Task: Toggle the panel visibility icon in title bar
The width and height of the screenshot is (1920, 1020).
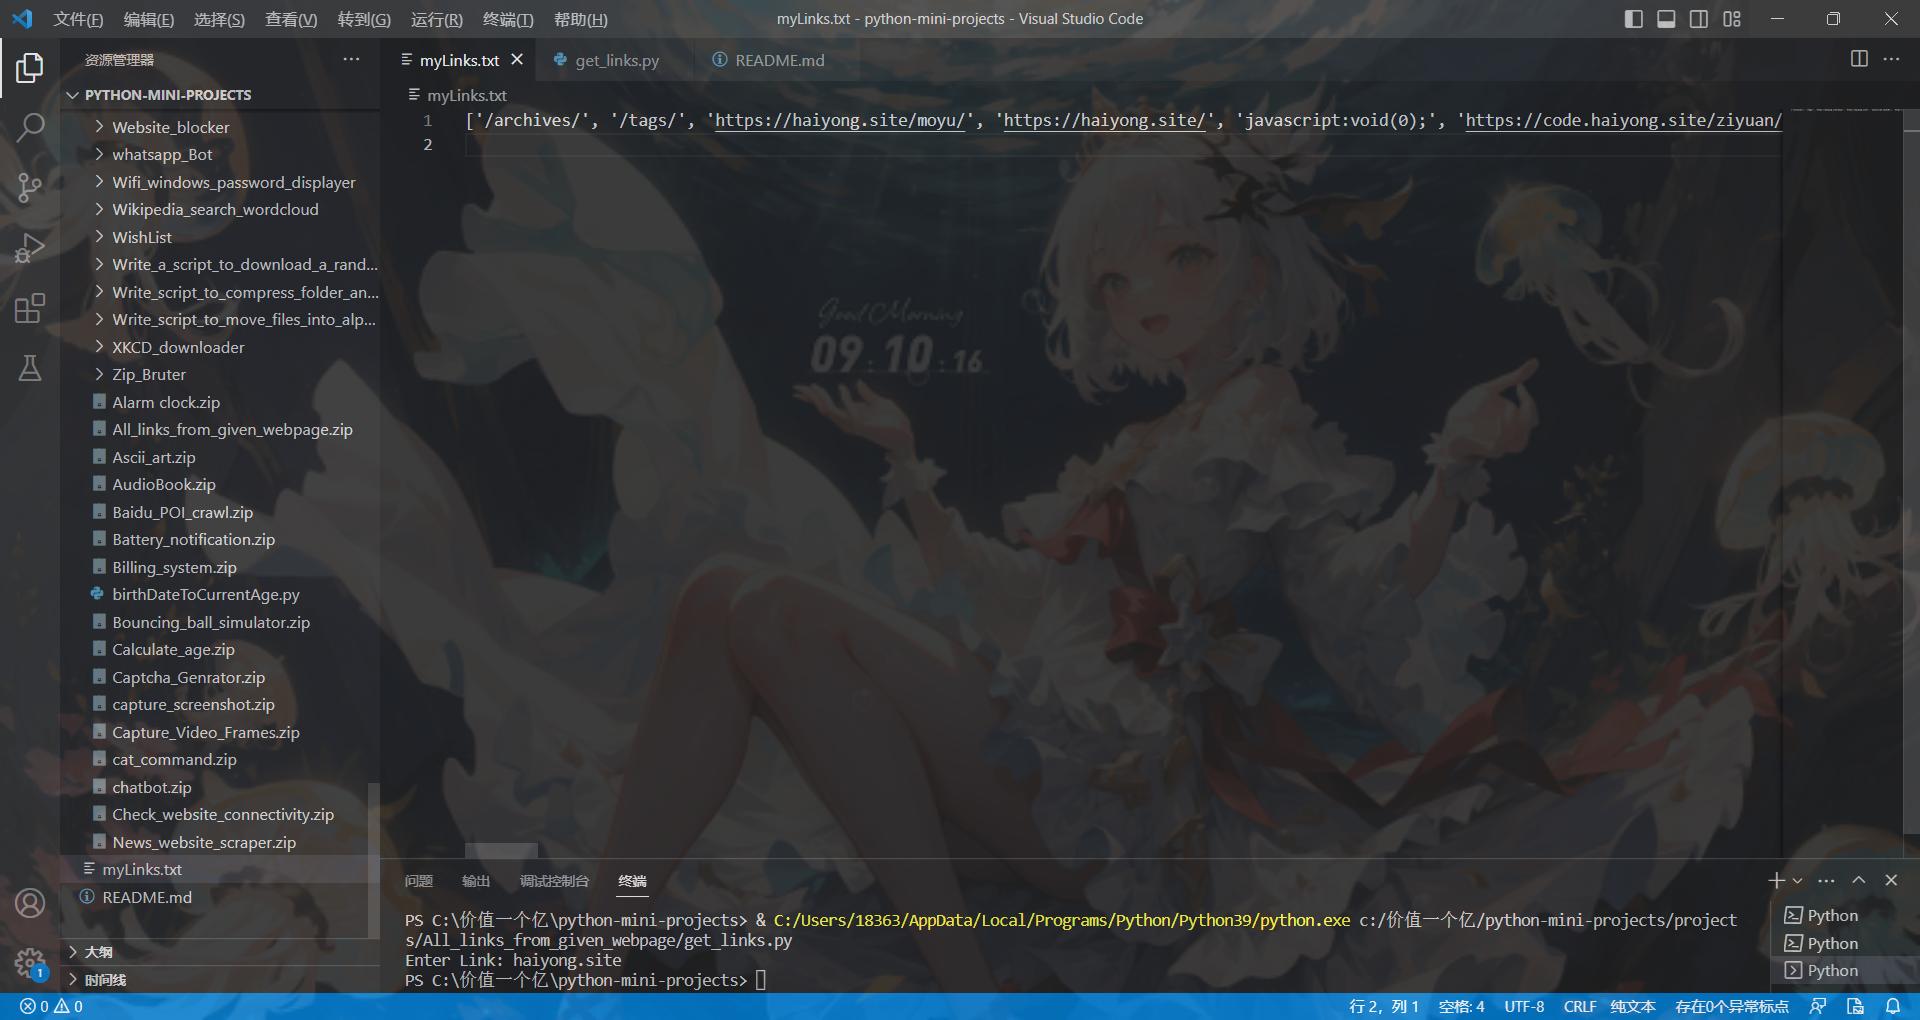Action: pos(1666,18)
